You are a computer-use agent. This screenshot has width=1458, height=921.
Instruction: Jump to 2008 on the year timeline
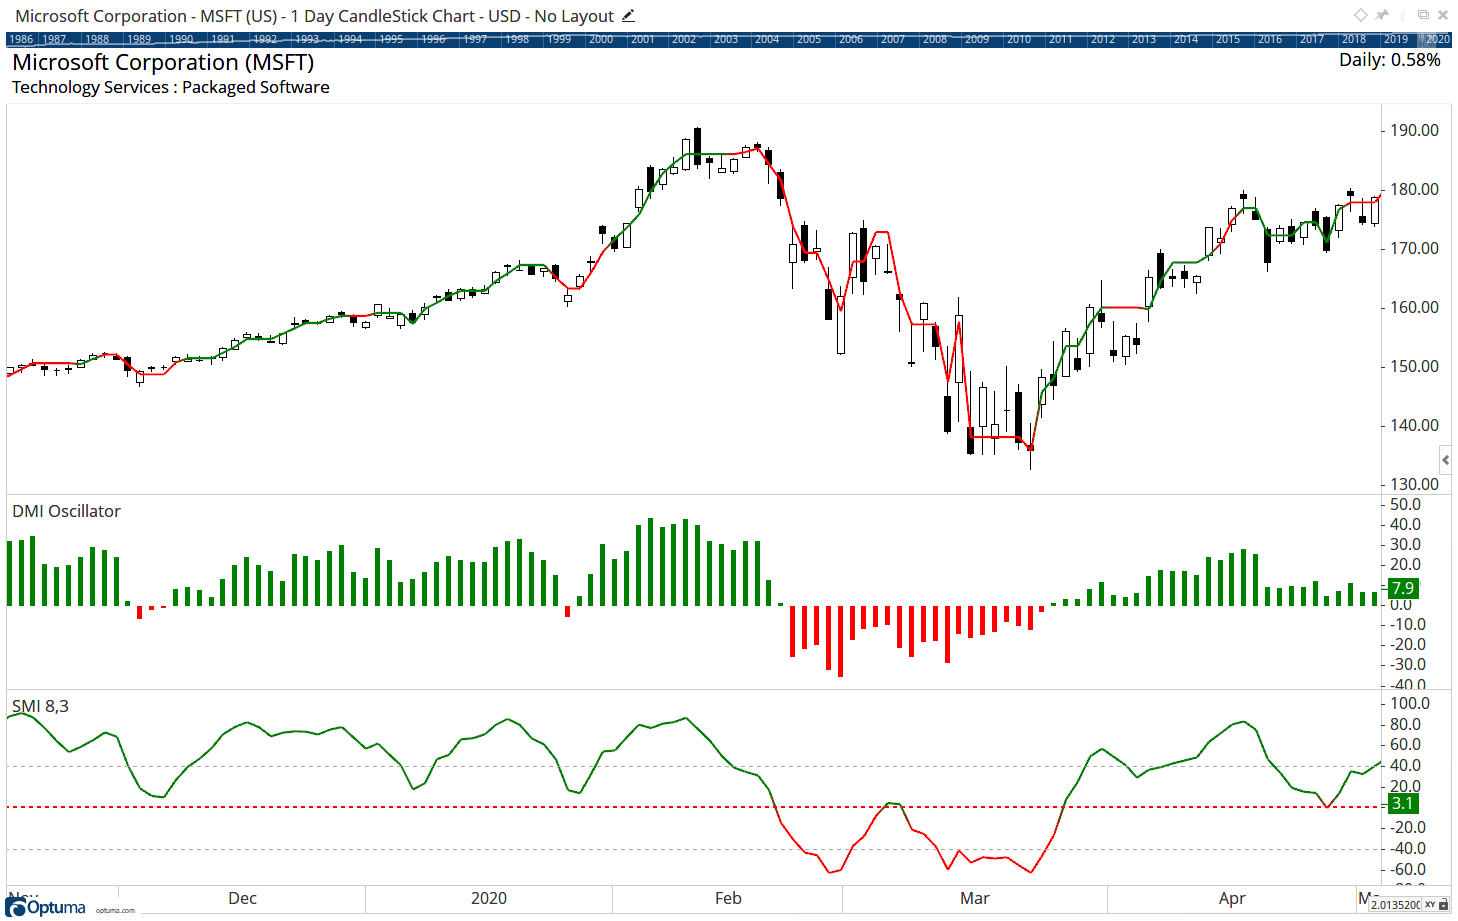tap(935, 40)
